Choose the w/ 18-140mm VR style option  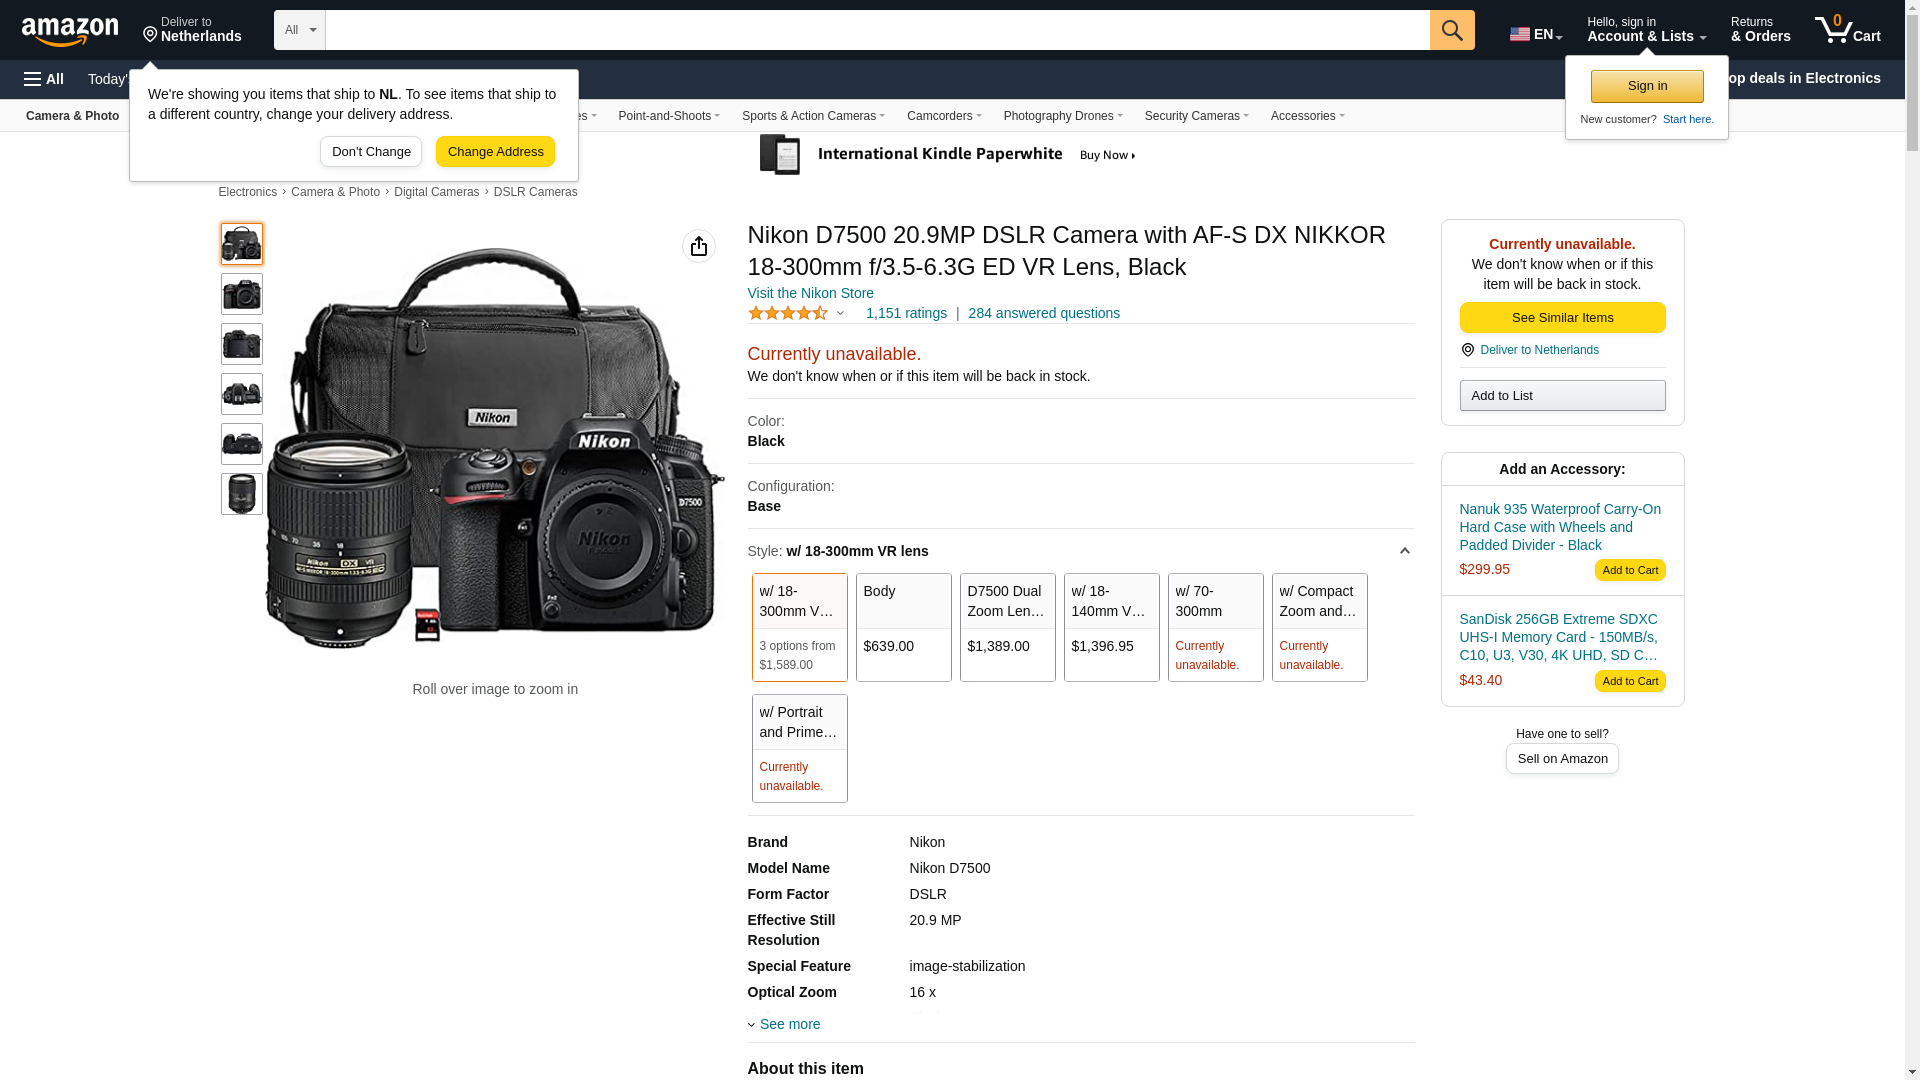coord(1111,627)
